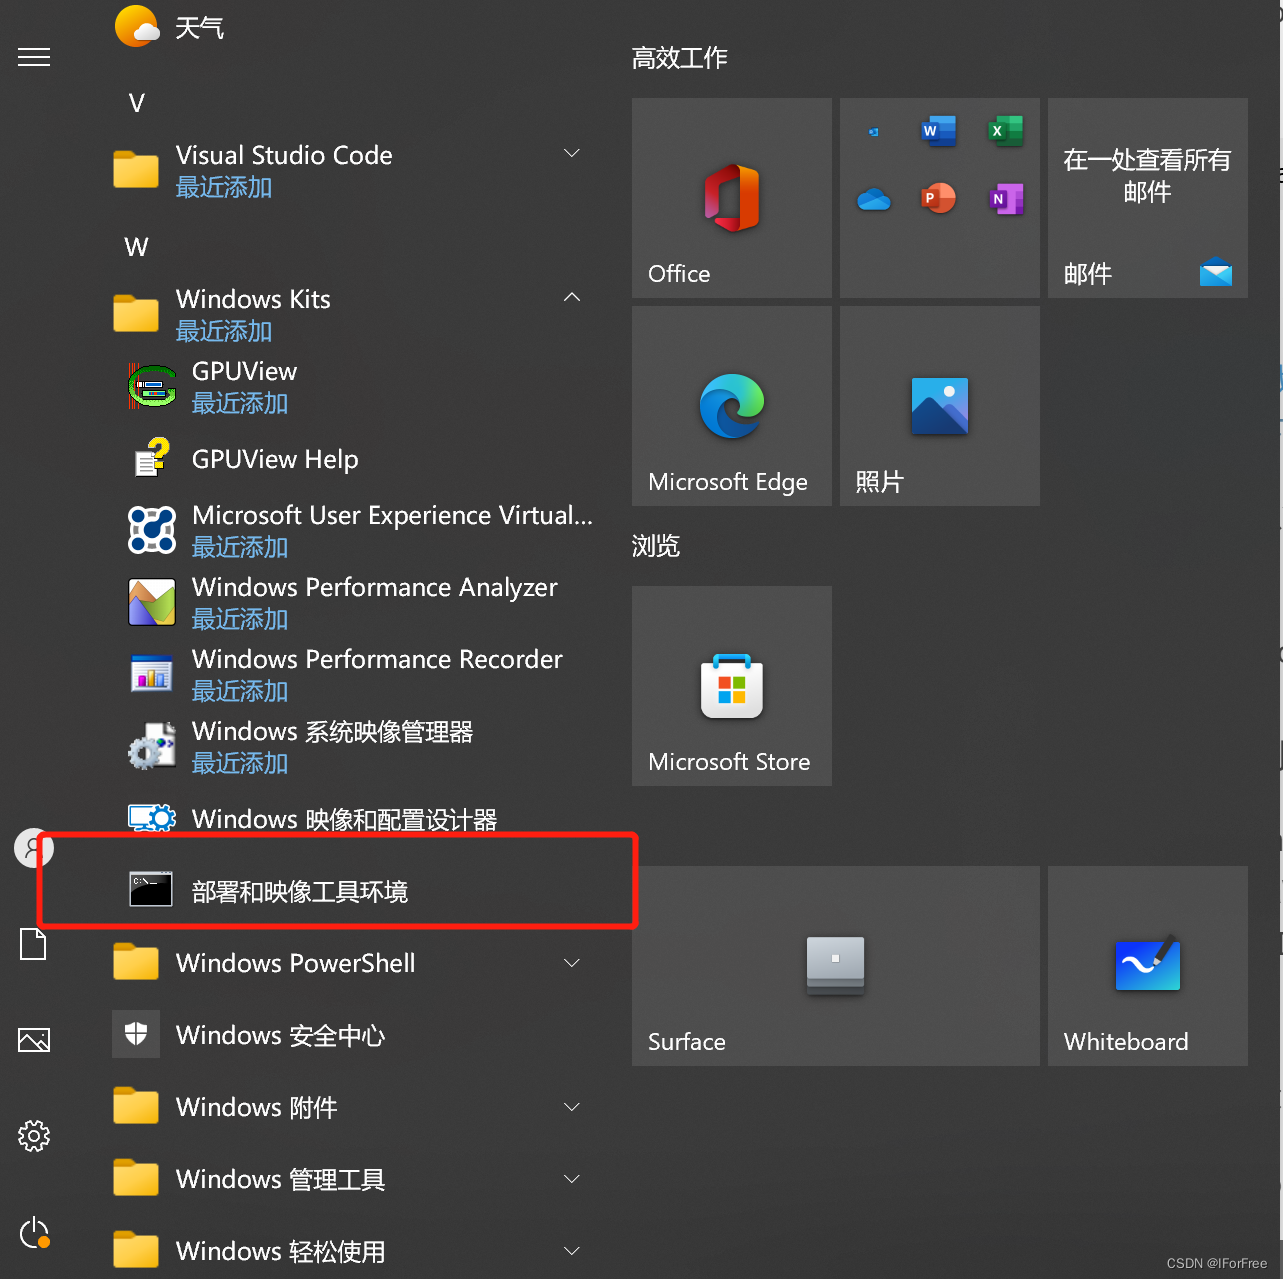
Task: Expand Visual Studio Code folder
Action: (x=571, y=153)
